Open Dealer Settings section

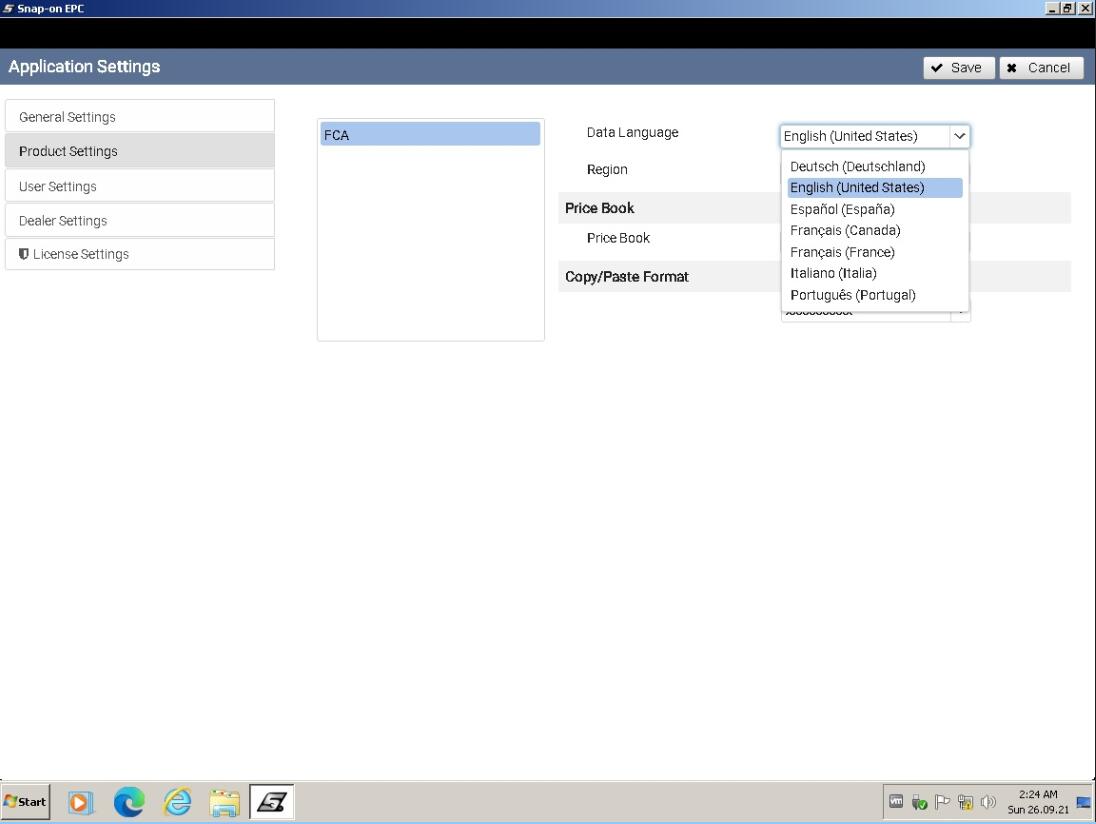pyautogui.click(x=140, y=220)
